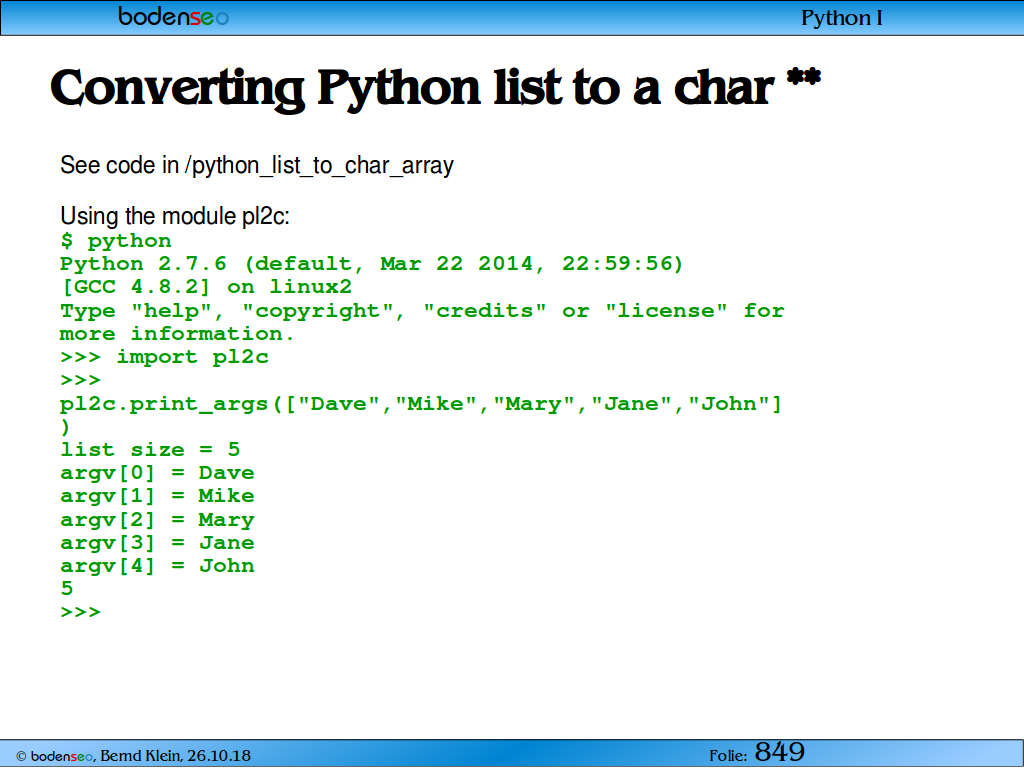Click the bodenseo logo in header
Screen dimensions: 1024x768
coord(173,16)
